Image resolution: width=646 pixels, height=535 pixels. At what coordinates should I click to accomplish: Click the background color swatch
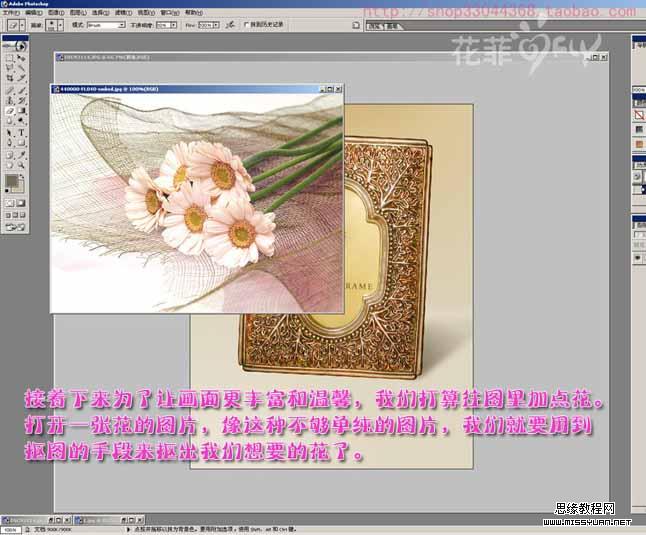[x=19, y=188]
